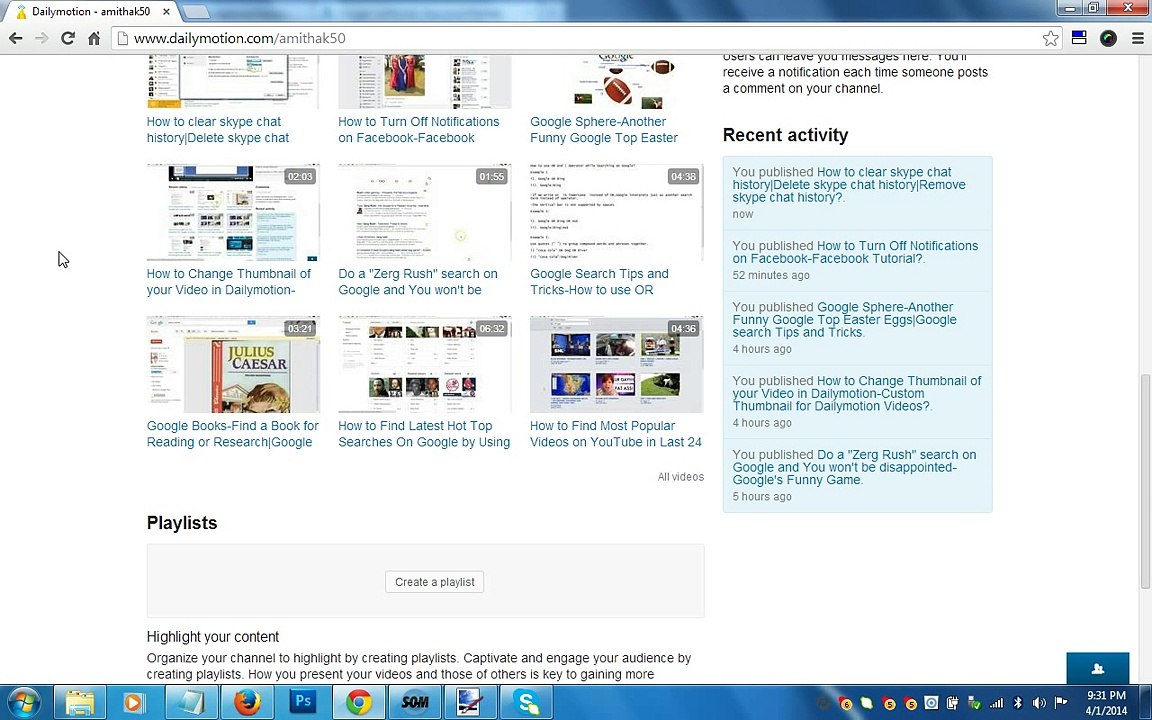This screenshot has width=1152, height=720.
Task: Click the 02:03 Change Thumbnail video thumbnail
Action: click(x=233, y=212)
